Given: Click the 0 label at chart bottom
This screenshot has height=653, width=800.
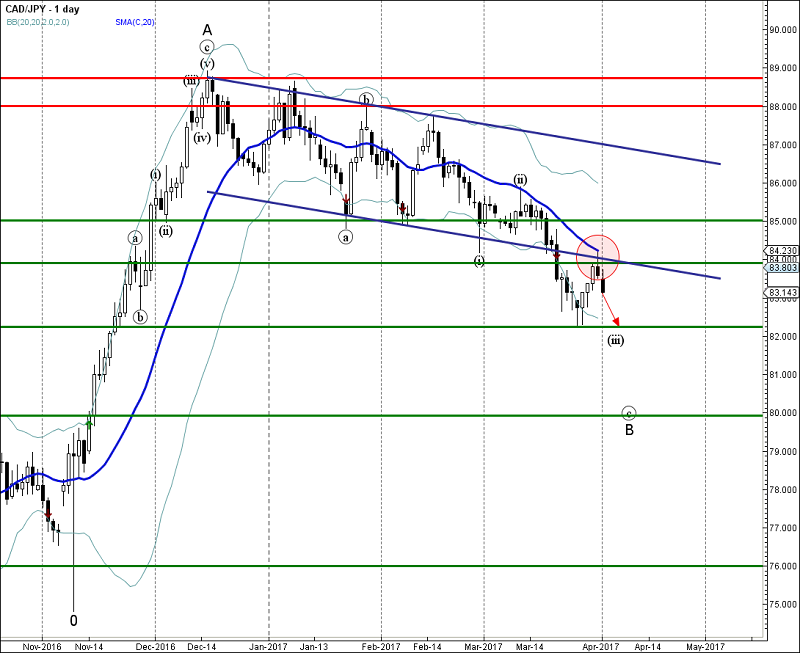Looking at the screenshot, I should pos(74,618).
